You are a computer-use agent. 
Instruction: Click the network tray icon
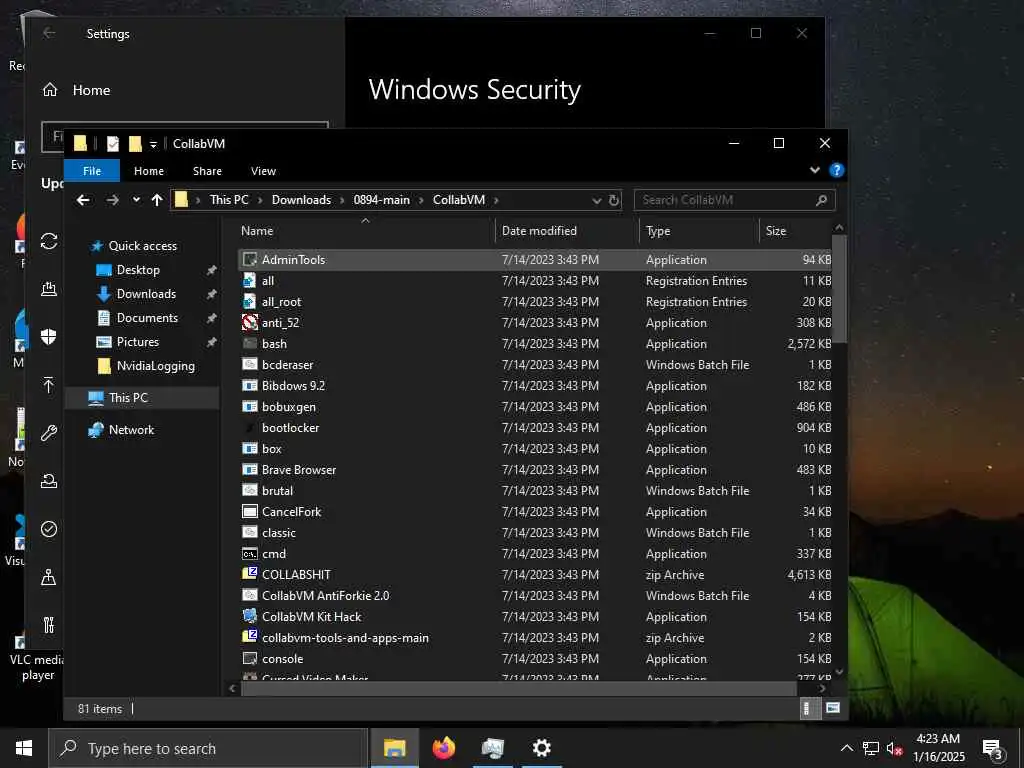click(871, 748)
